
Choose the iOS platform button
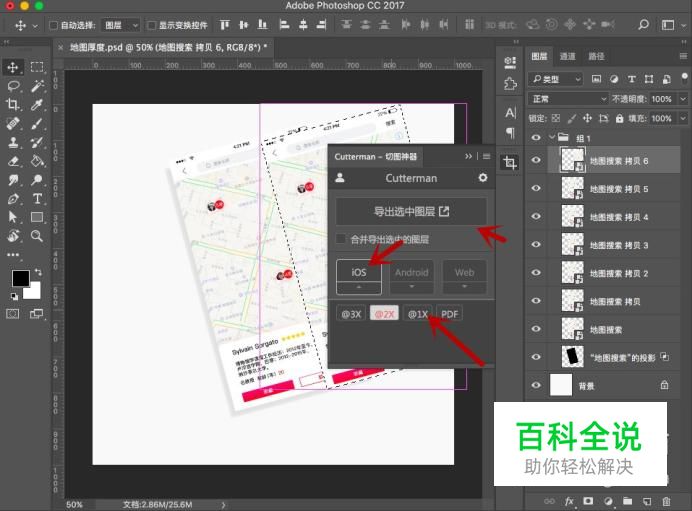[359, 271]
